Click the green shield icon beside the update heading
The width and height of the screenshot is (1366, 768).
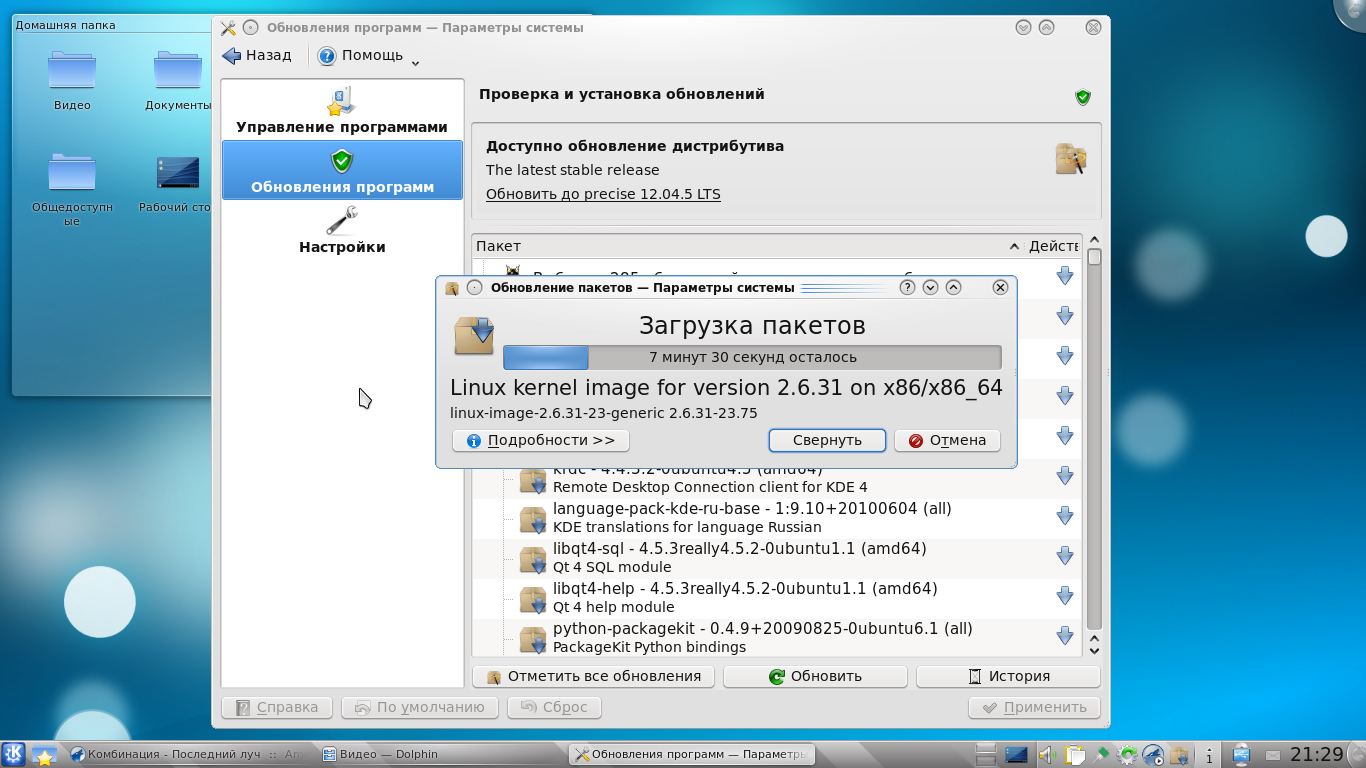(x=1082, y=97)
